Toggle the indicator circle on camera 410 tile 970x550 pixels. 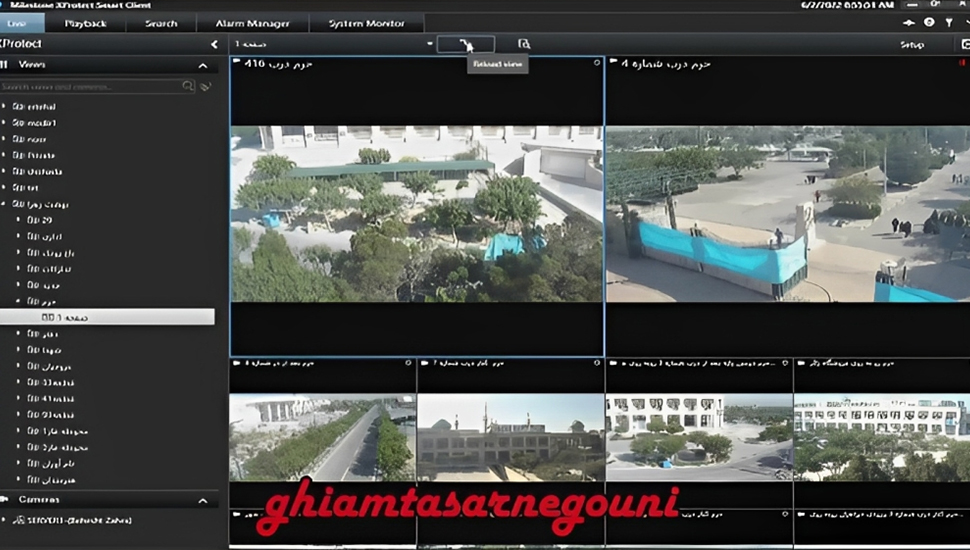(x=597, y=63)
